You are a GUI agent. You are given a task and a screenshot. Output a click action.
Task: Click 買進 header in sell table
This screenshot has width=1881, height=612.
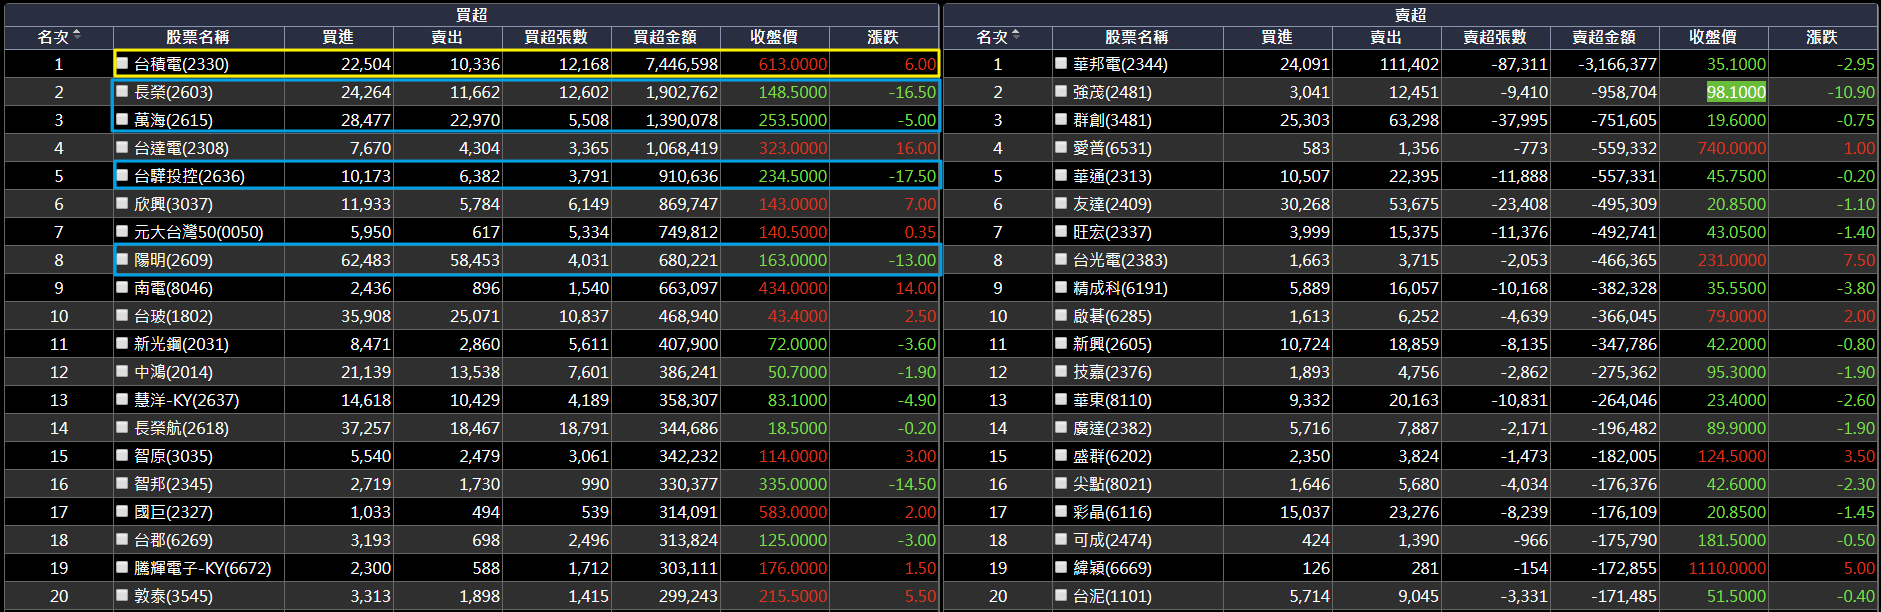[1277, 37]
